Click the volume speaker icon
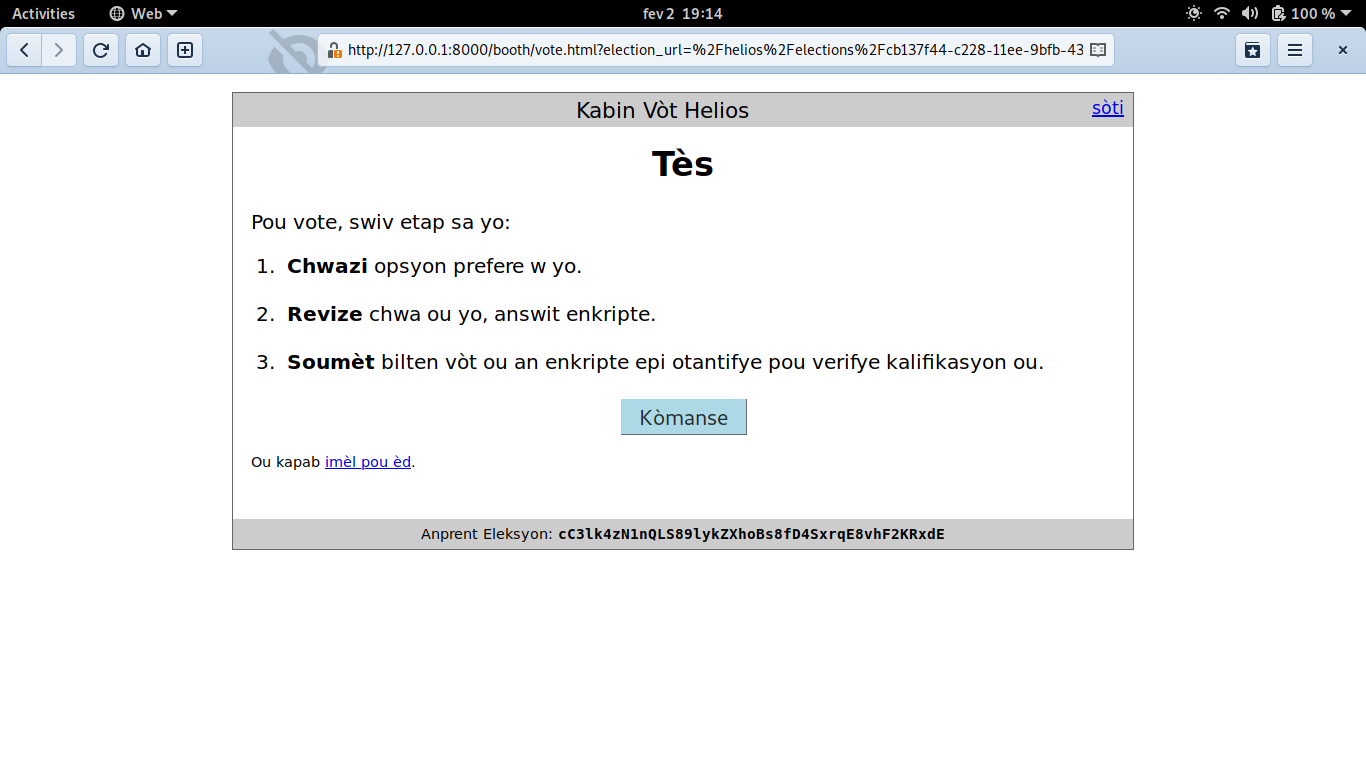1366x768 pixels. (1250, 13)
